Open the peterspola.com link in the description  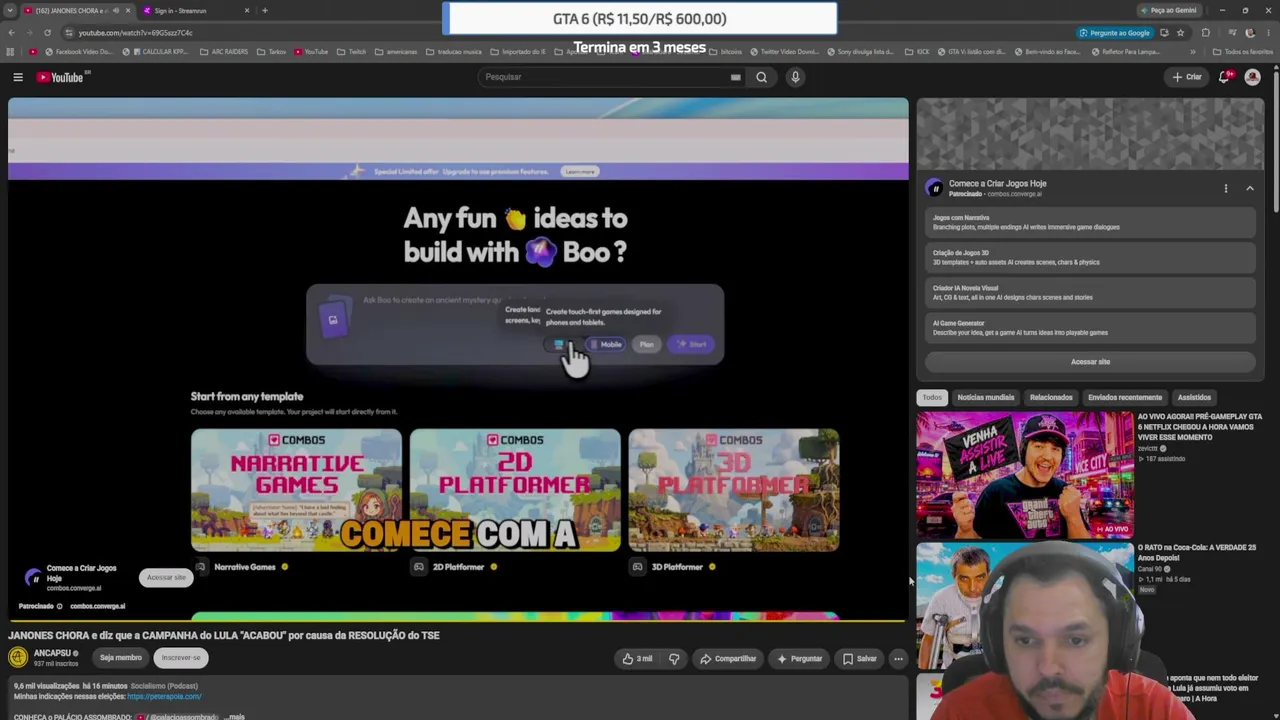click(x=164, y=696)
